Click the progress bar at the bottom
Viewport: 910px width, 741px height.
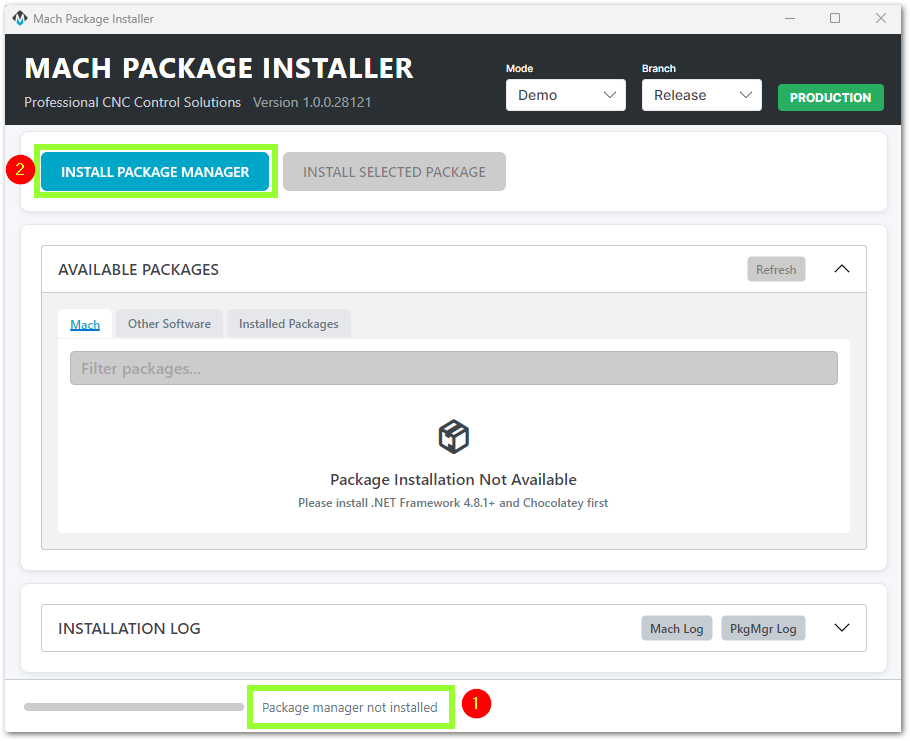pyautogui.click(x=134, y=707)
